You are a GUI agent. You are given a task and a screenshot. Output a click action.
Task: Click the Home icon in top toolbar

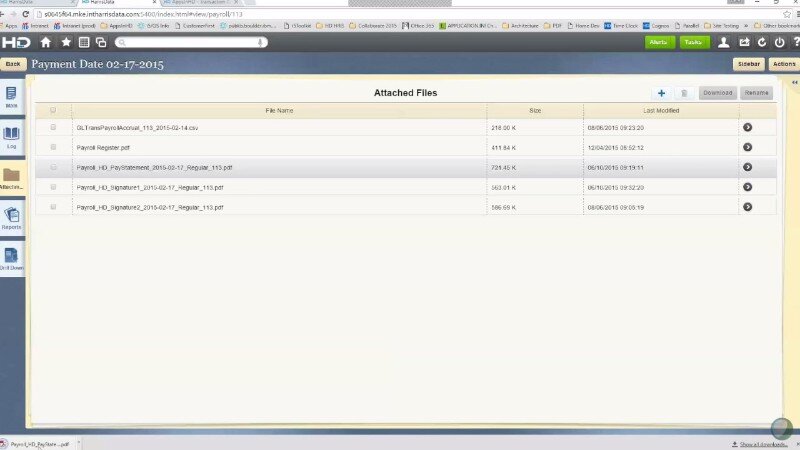point(46,42)
